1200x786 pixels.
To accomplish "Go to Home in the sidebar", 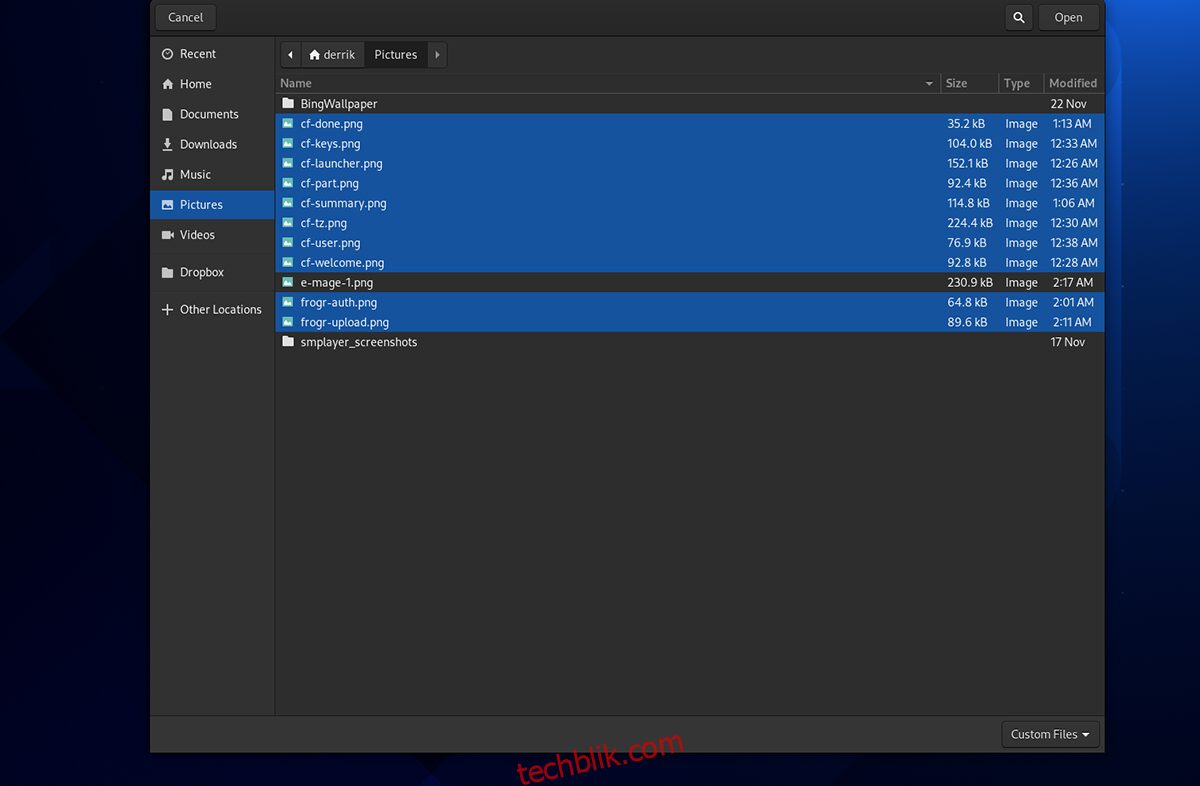I will click(212, 84).
